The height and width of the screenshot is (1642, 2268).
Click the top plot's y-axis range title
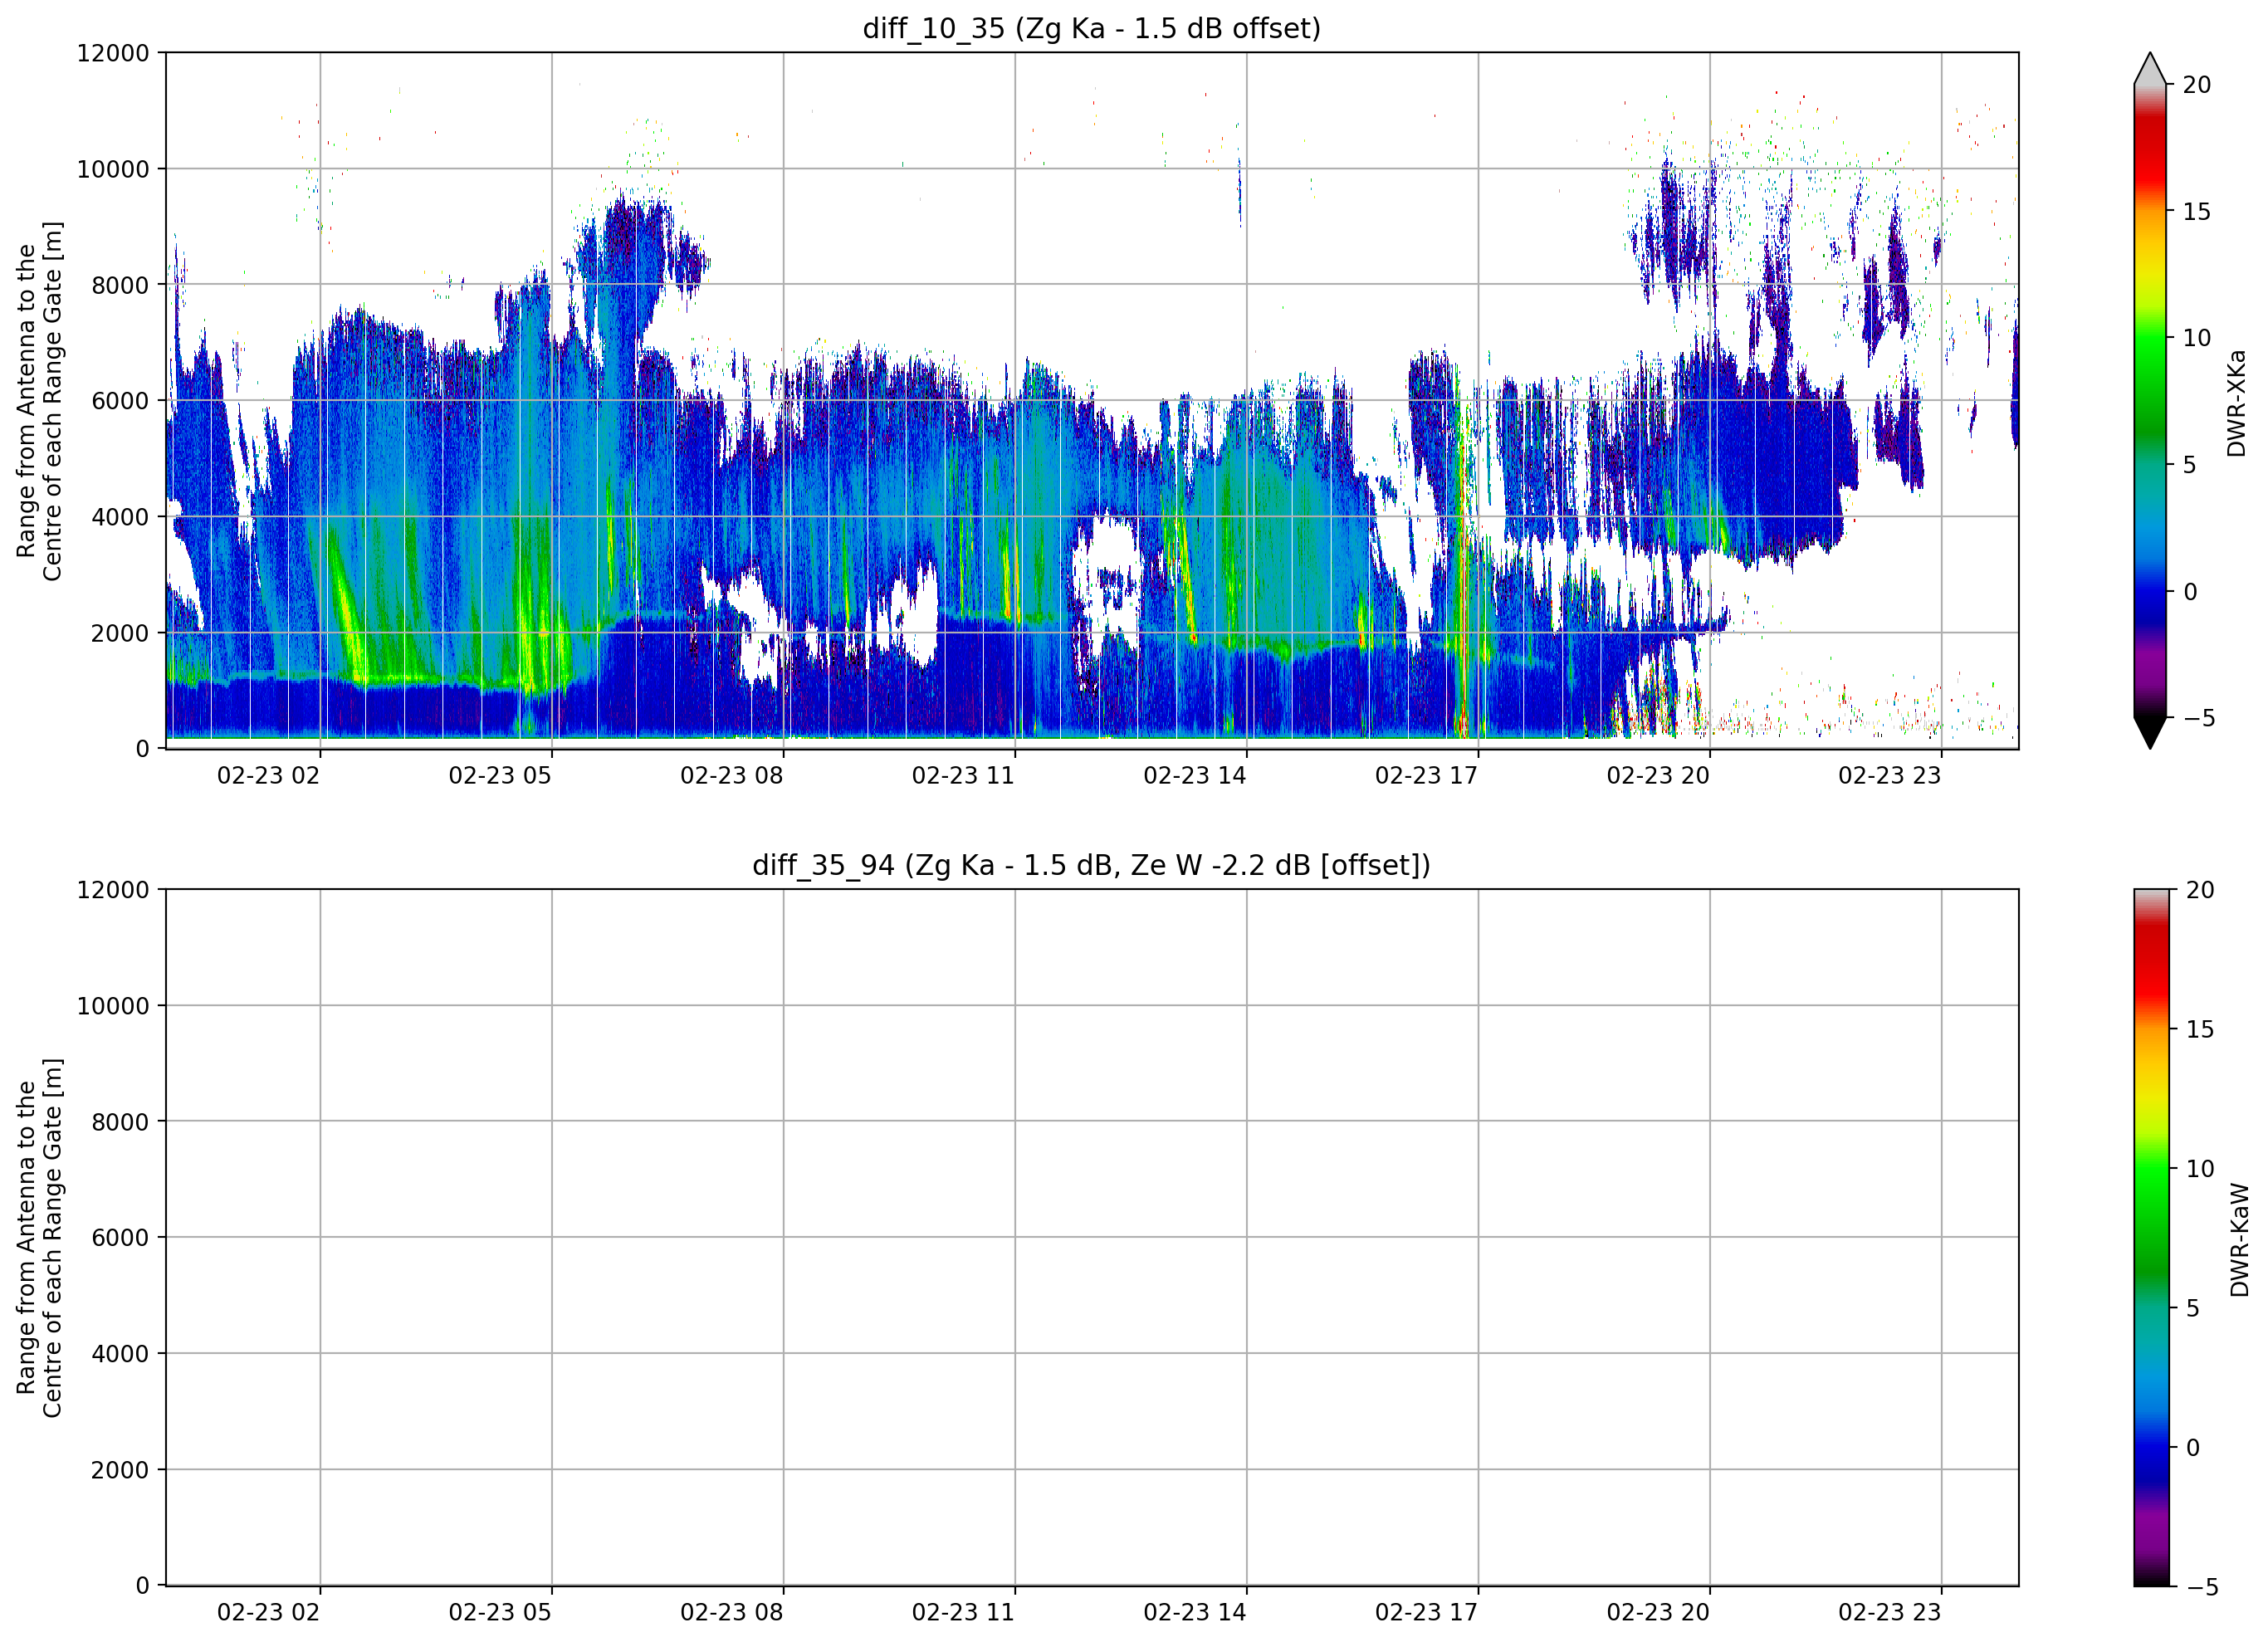click(x=39, y=401)
